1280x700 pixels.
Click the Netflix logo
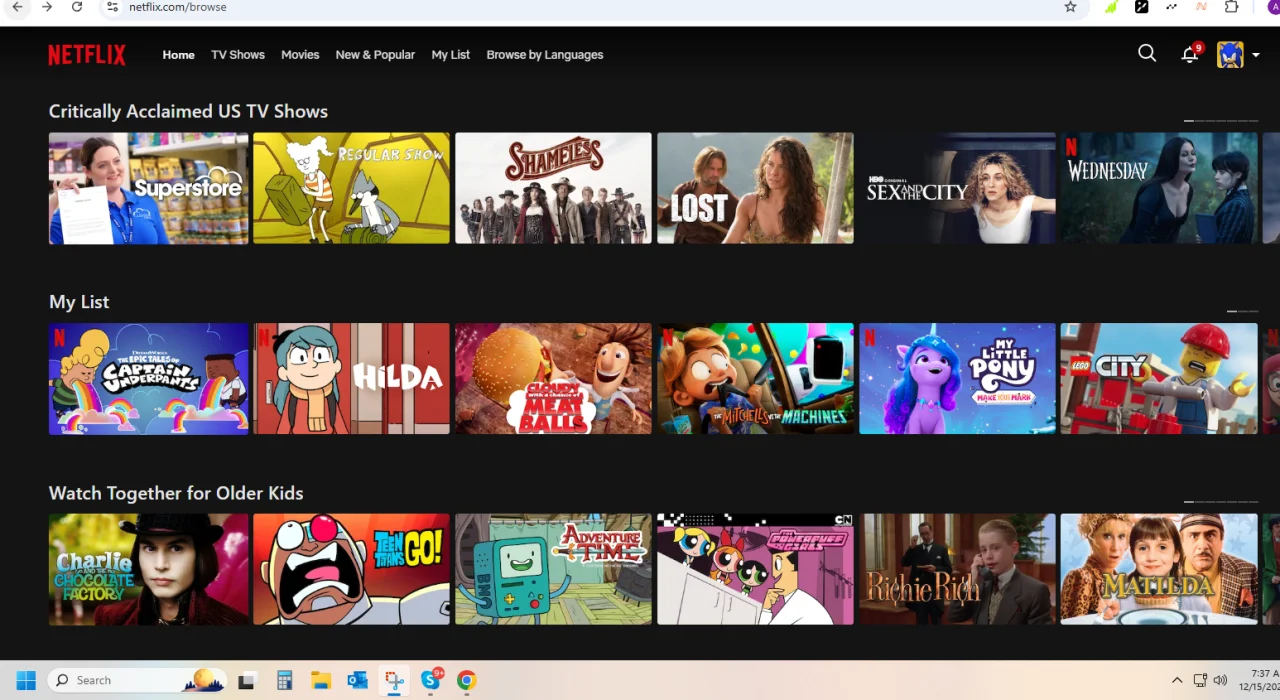[87, 55]
